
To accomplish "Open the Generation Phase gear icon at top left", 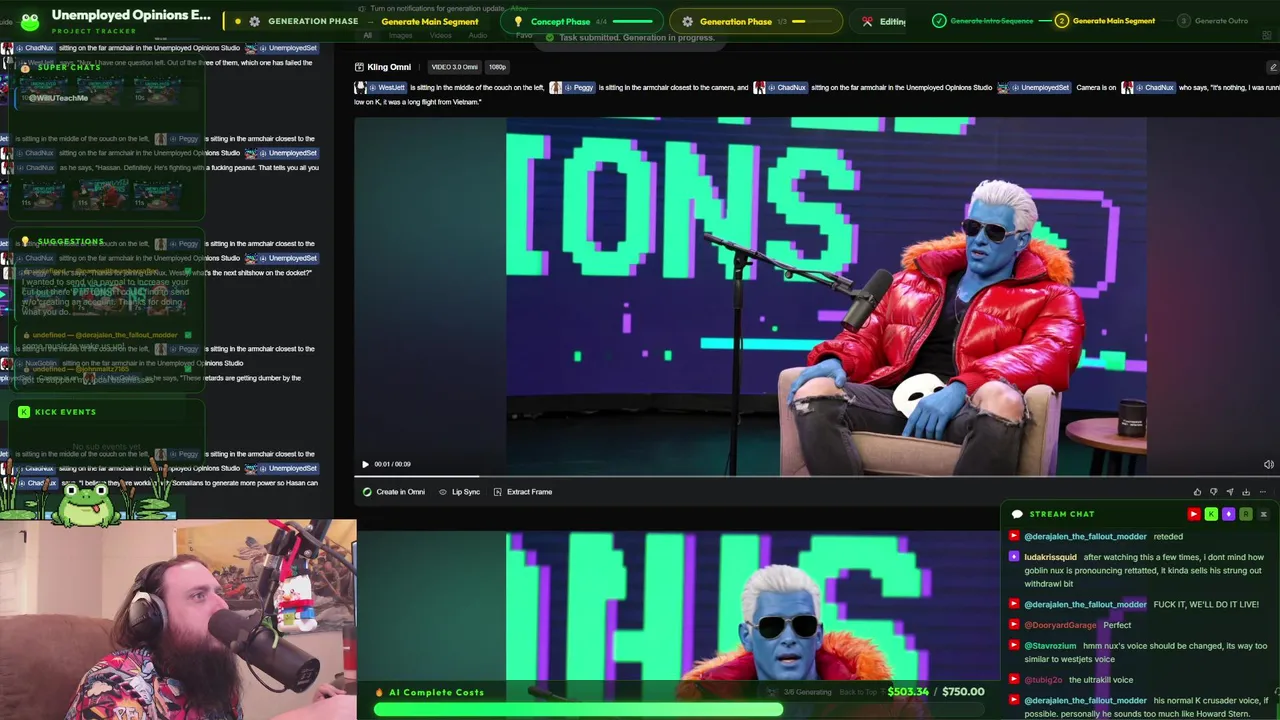I will pyautogui.click(x=254, y=21).
